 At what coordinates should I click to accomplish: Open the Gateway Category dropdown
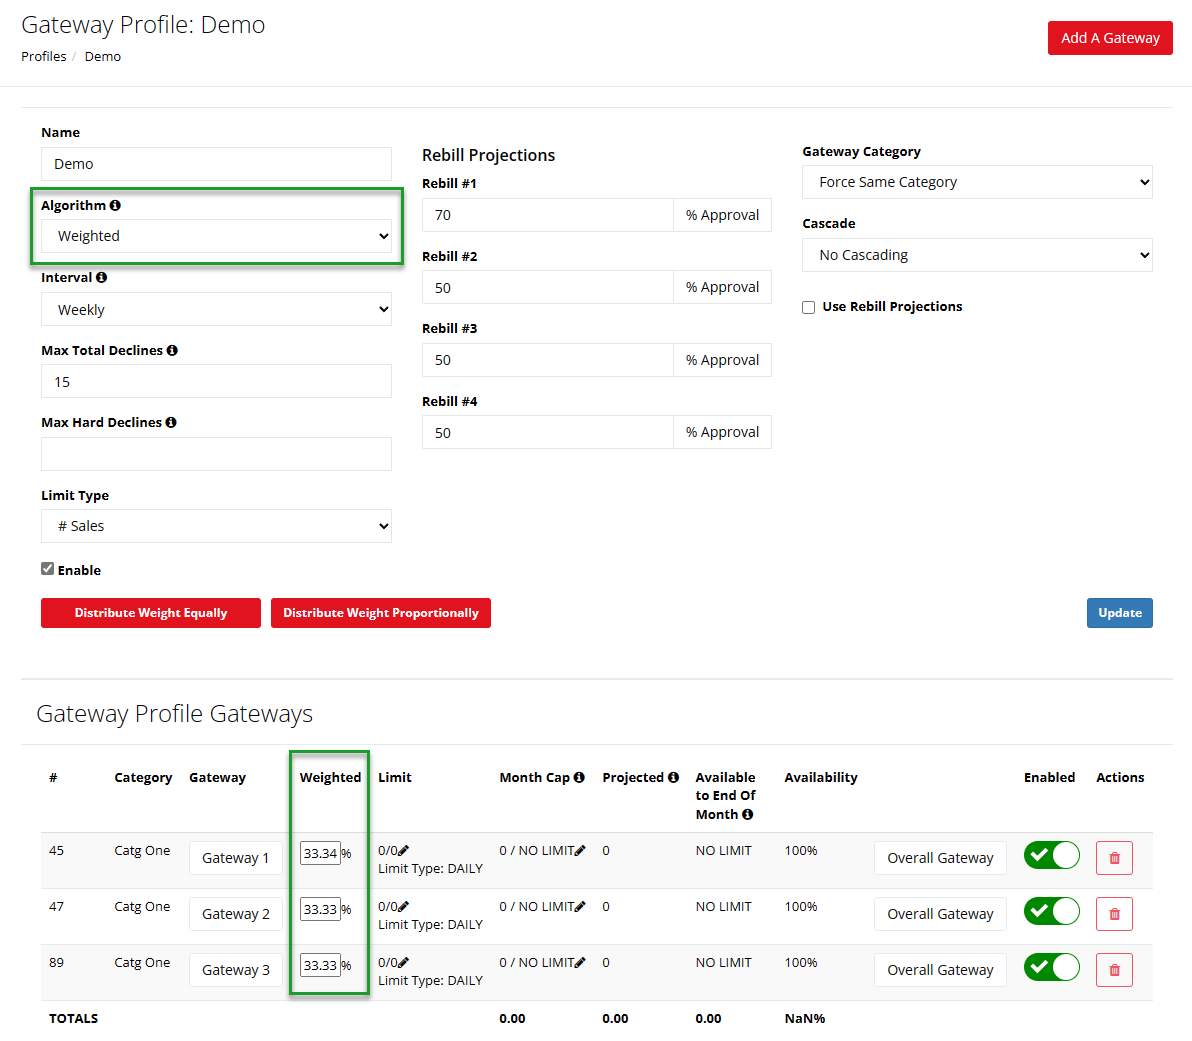tap(976, 182)
